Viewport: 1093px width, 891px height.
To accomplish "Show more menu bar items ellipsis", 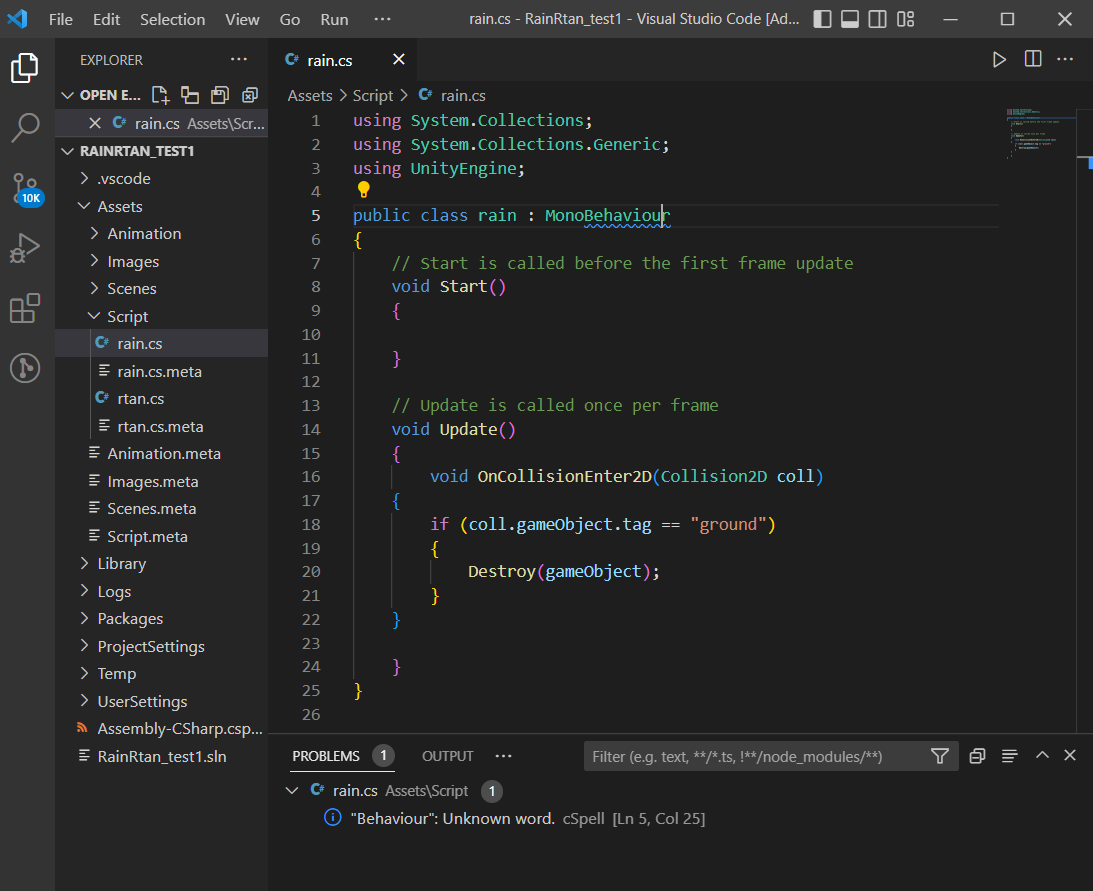I will [x=382, y=20].
